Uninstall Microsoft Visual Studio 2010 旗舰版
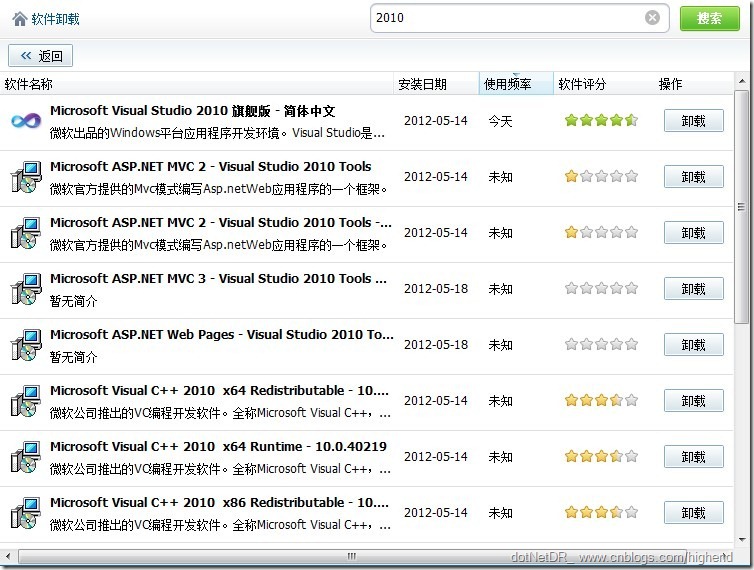 pos(693,120)
